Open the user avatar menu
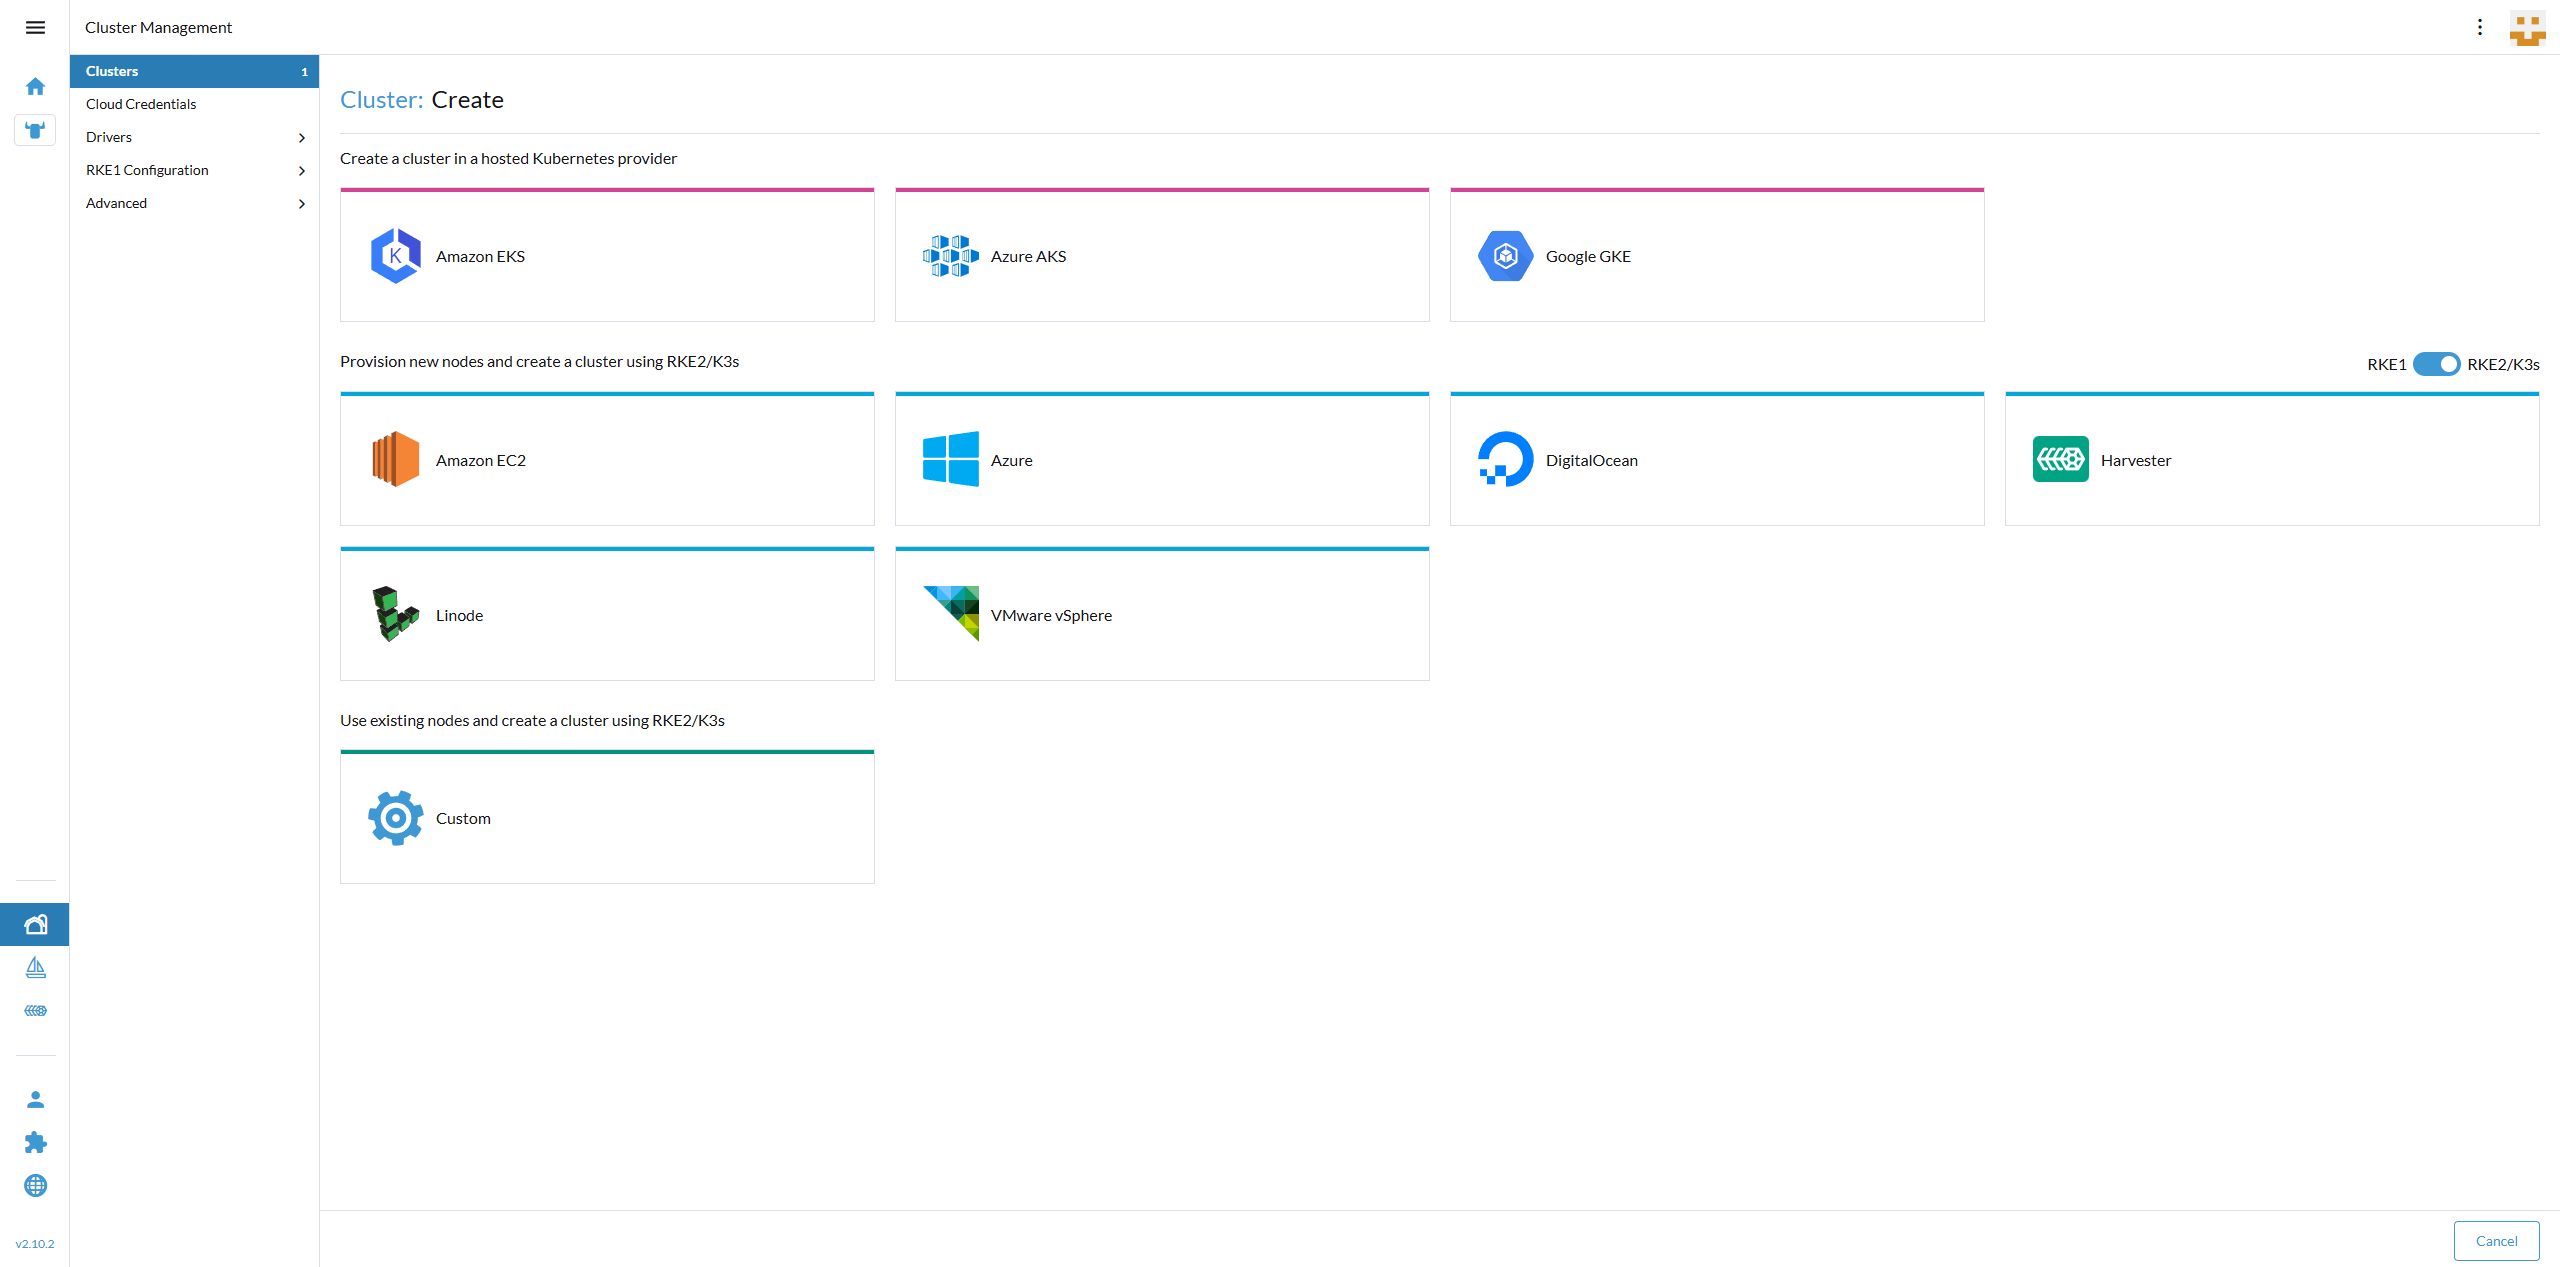 click(x=2527, y=28)
